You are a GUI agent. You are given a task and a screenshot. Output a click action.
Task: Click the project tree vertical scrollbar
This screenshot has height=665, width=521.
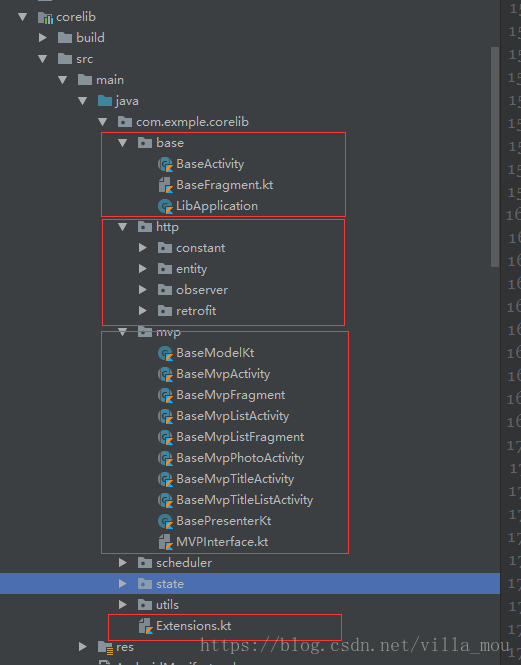pos(495,157)
